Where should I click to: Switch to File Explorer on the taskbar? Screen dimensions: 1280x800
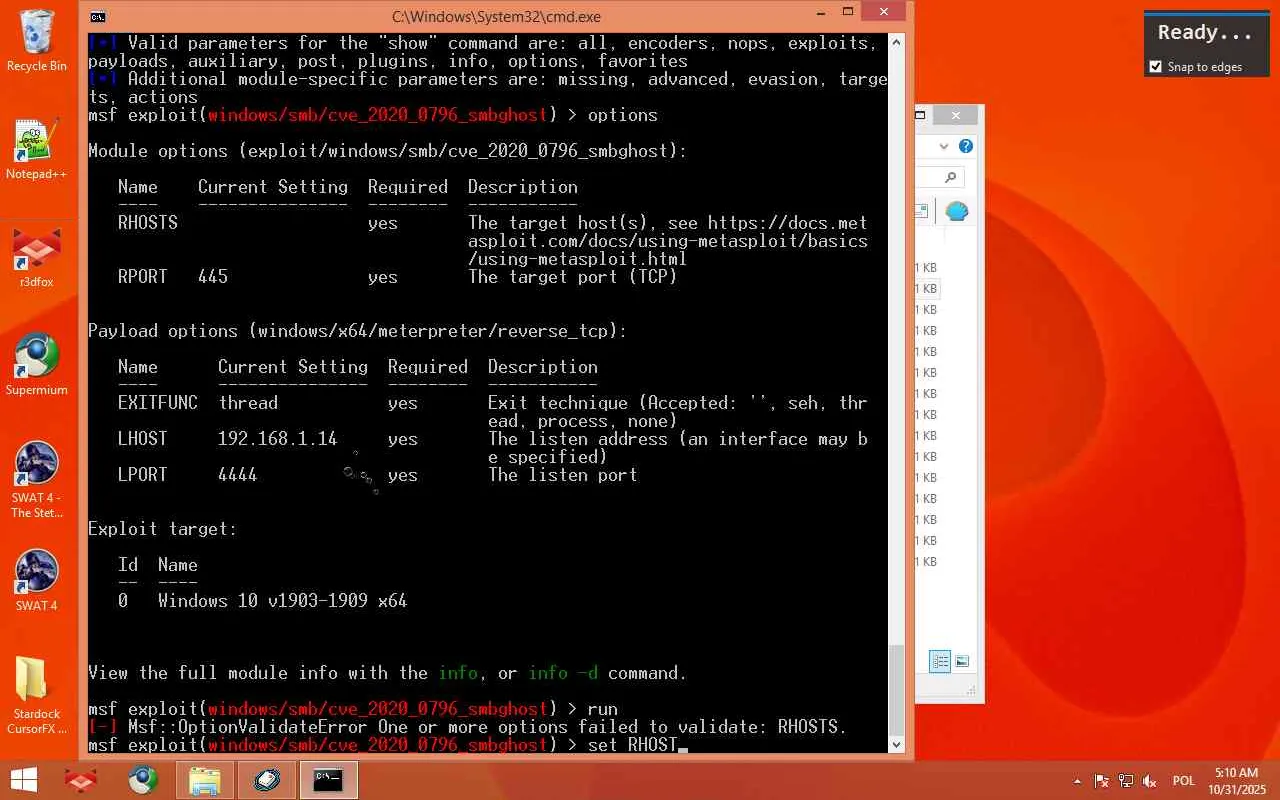point(205,780)
